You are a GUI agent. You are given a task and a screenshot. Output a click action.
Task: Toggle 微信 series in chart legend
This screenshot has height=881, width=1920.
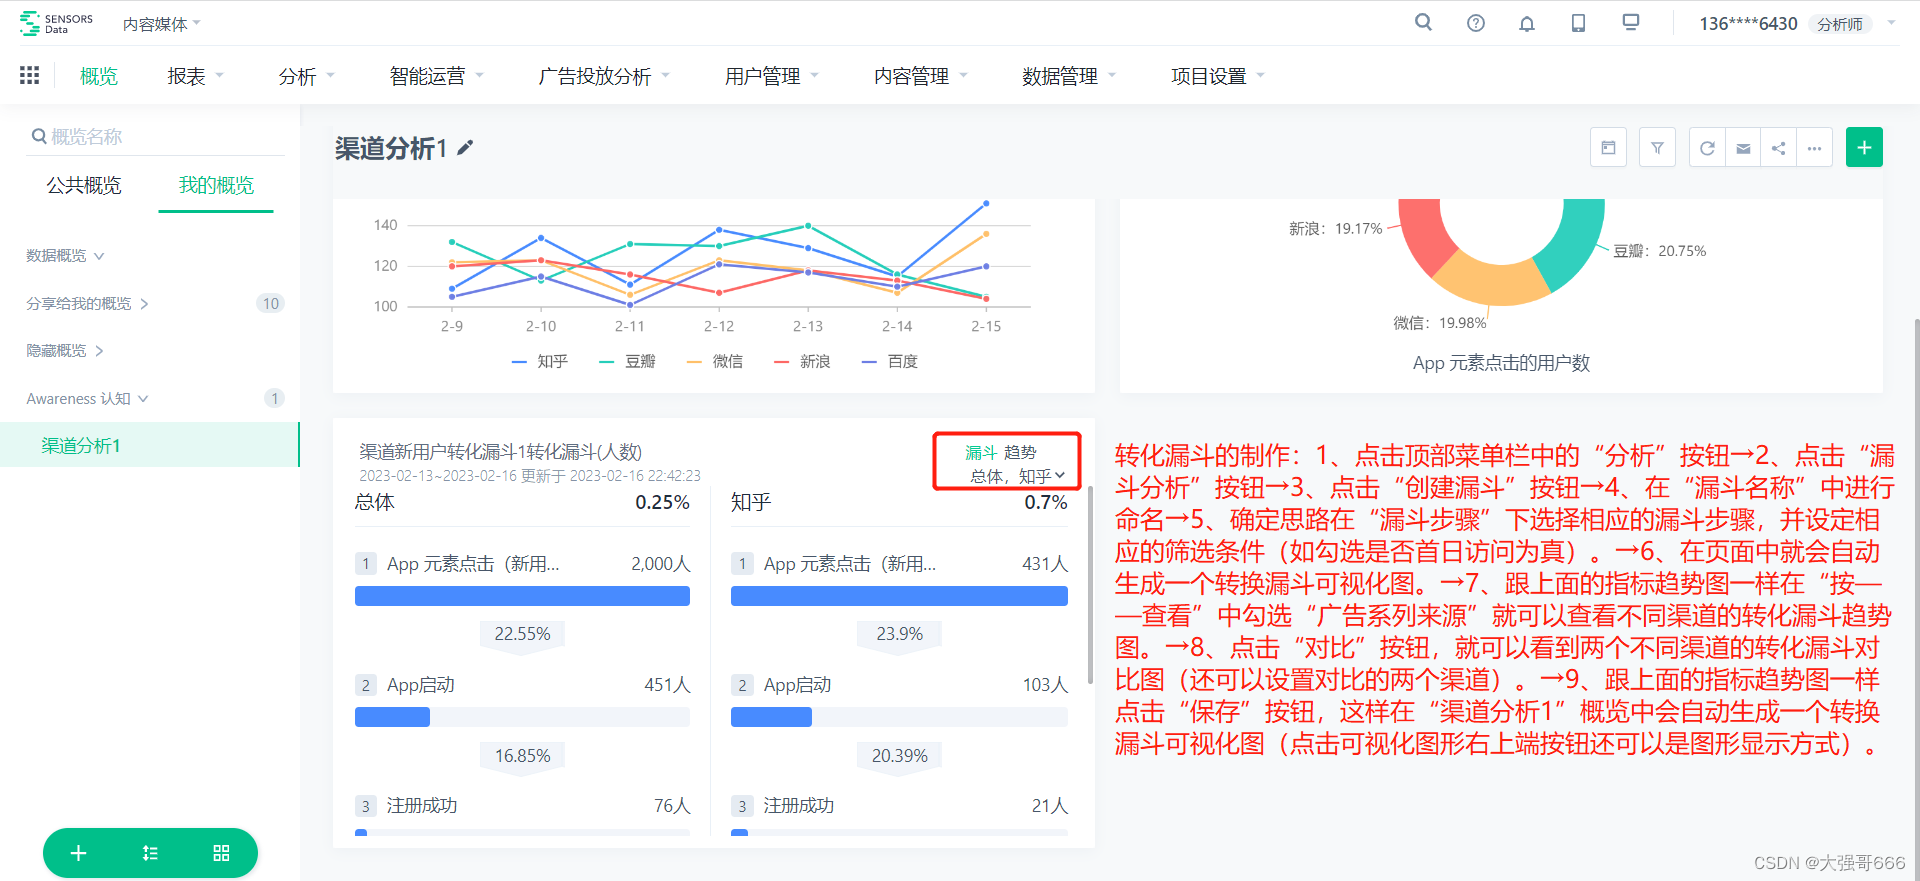click(x=715, y=361)
